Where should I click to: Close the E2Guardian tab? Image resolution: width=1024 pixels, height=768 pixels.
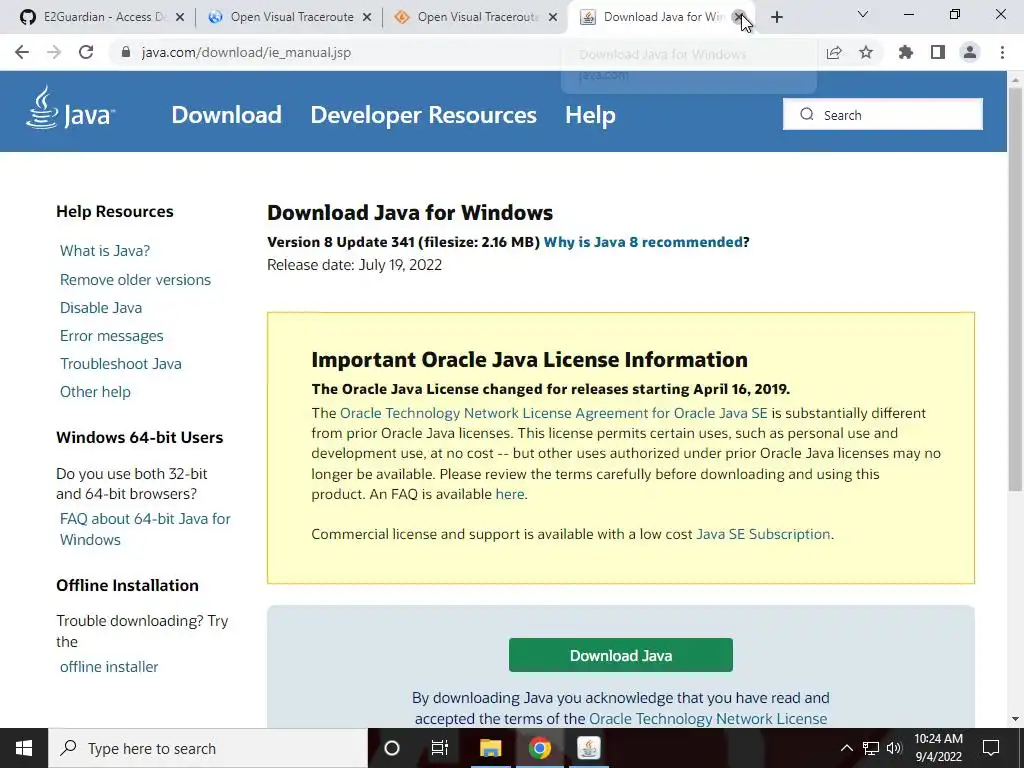[x=180, y=17]
